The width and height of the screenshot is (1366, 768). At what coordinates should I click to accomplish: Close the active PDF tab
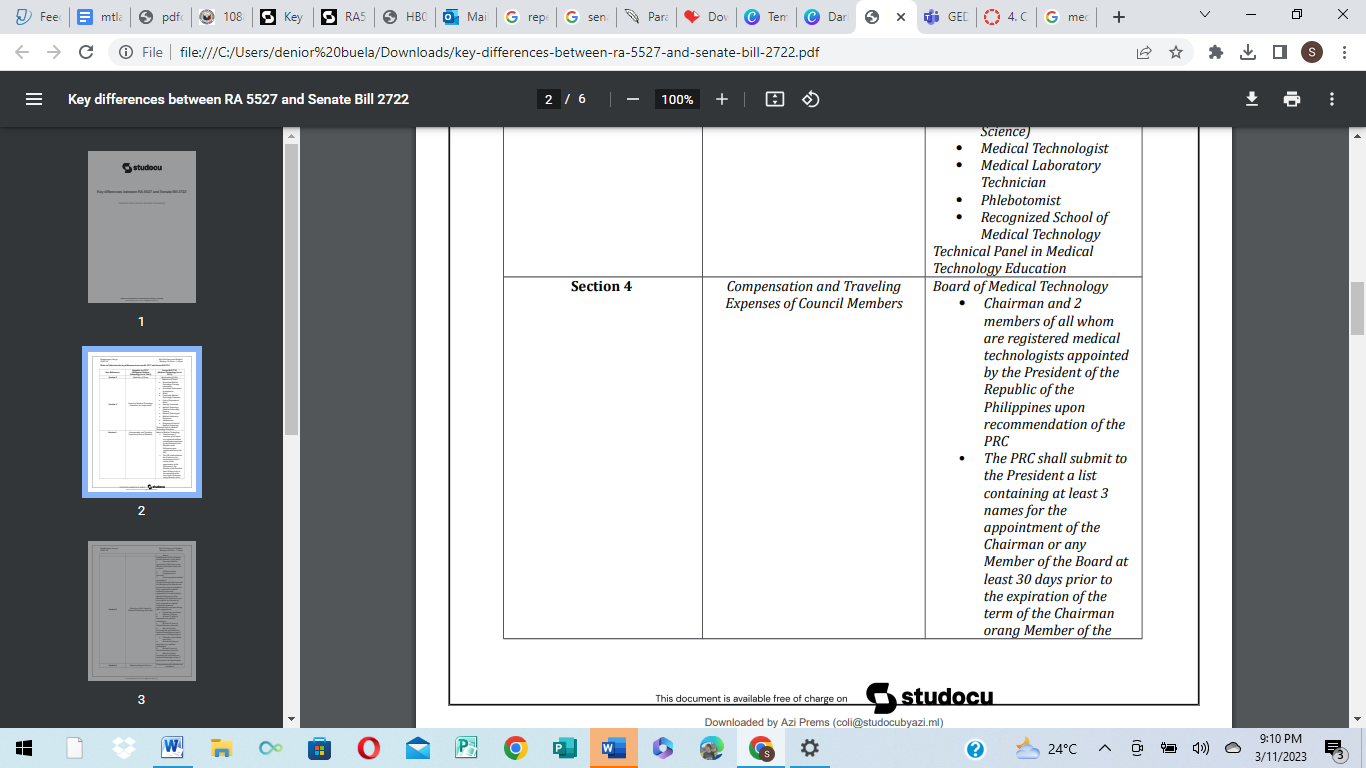[x=901, y=17]
